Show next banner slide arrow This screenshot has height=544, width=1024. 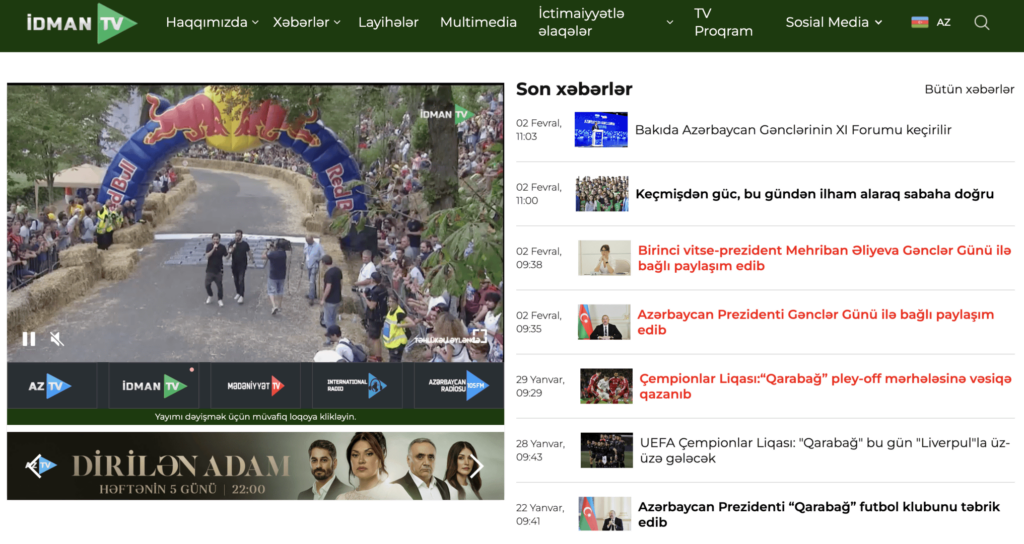[x=477, y=466]
